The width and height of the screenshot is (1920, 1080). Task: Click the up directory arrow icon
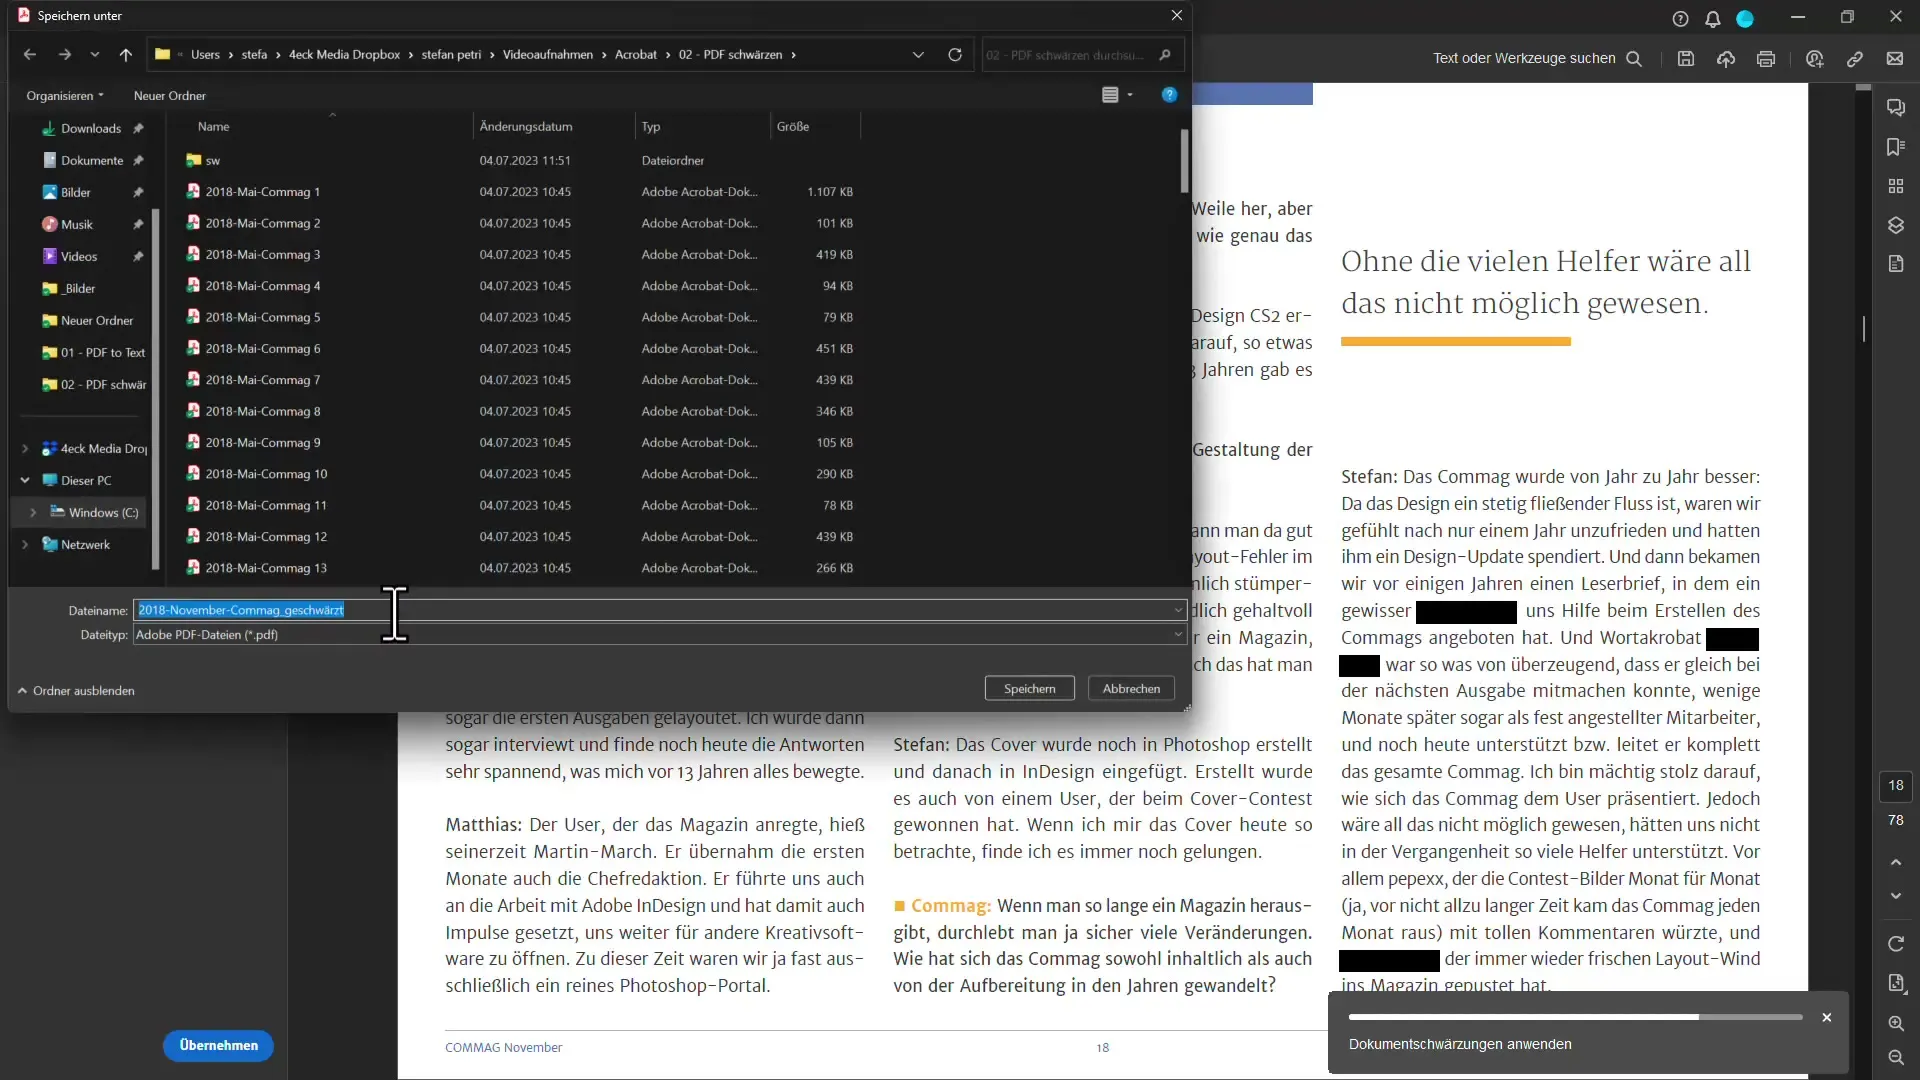click(x=125, y=54)
